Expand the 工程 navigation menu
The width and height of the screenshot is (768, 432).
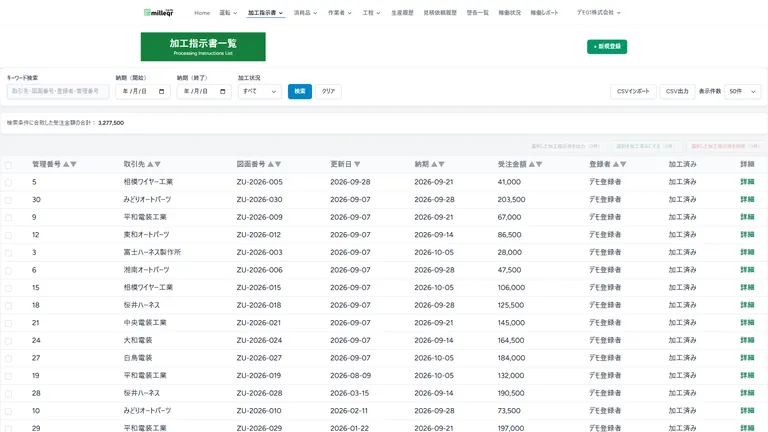(x=371, y=13)
